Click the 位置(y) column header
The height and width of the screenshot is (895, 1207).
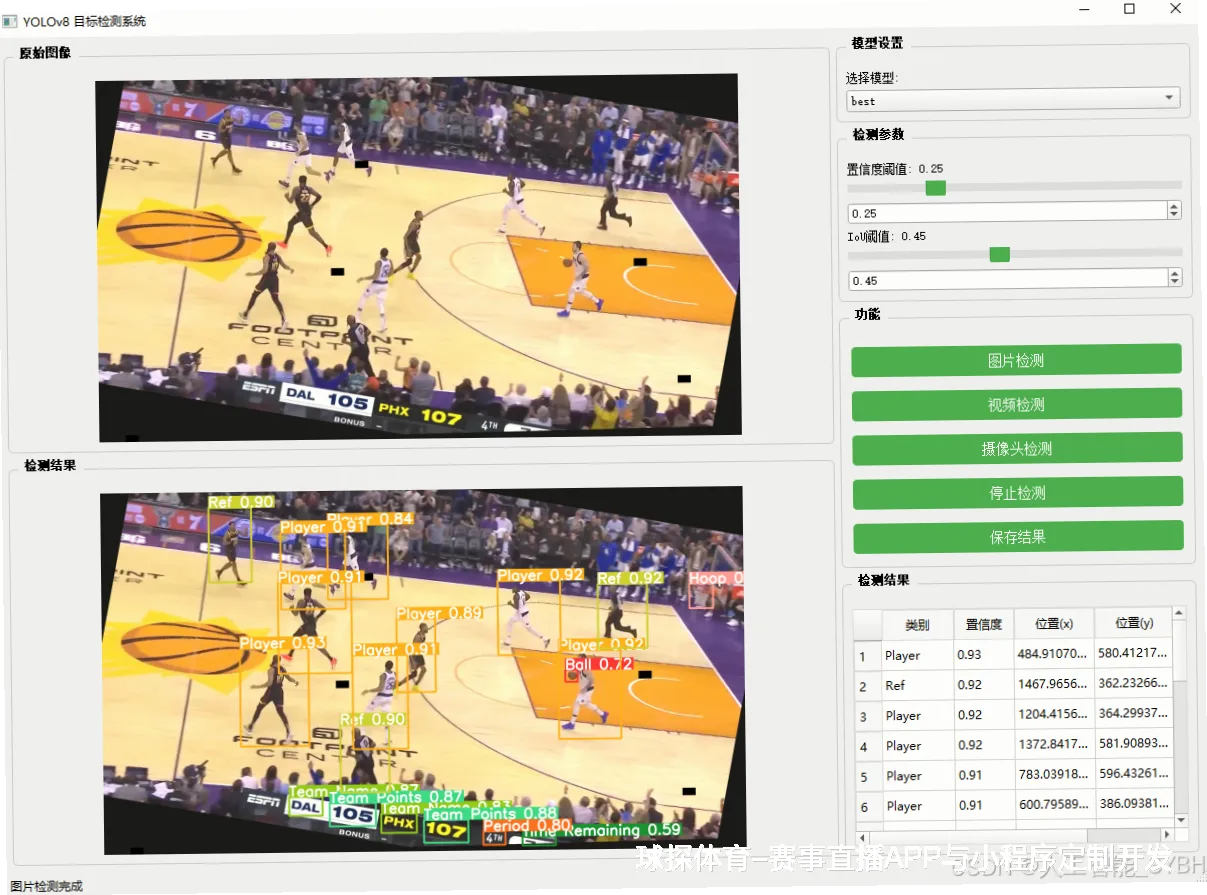tap(1133, 624)
